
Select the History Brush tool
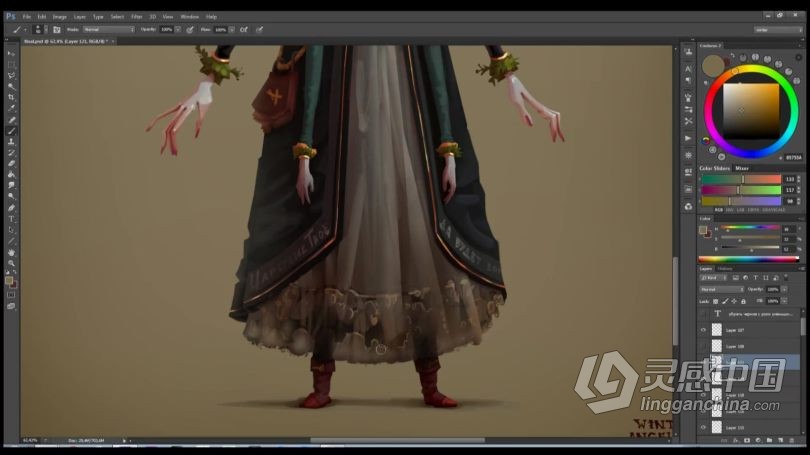point(11,153)
